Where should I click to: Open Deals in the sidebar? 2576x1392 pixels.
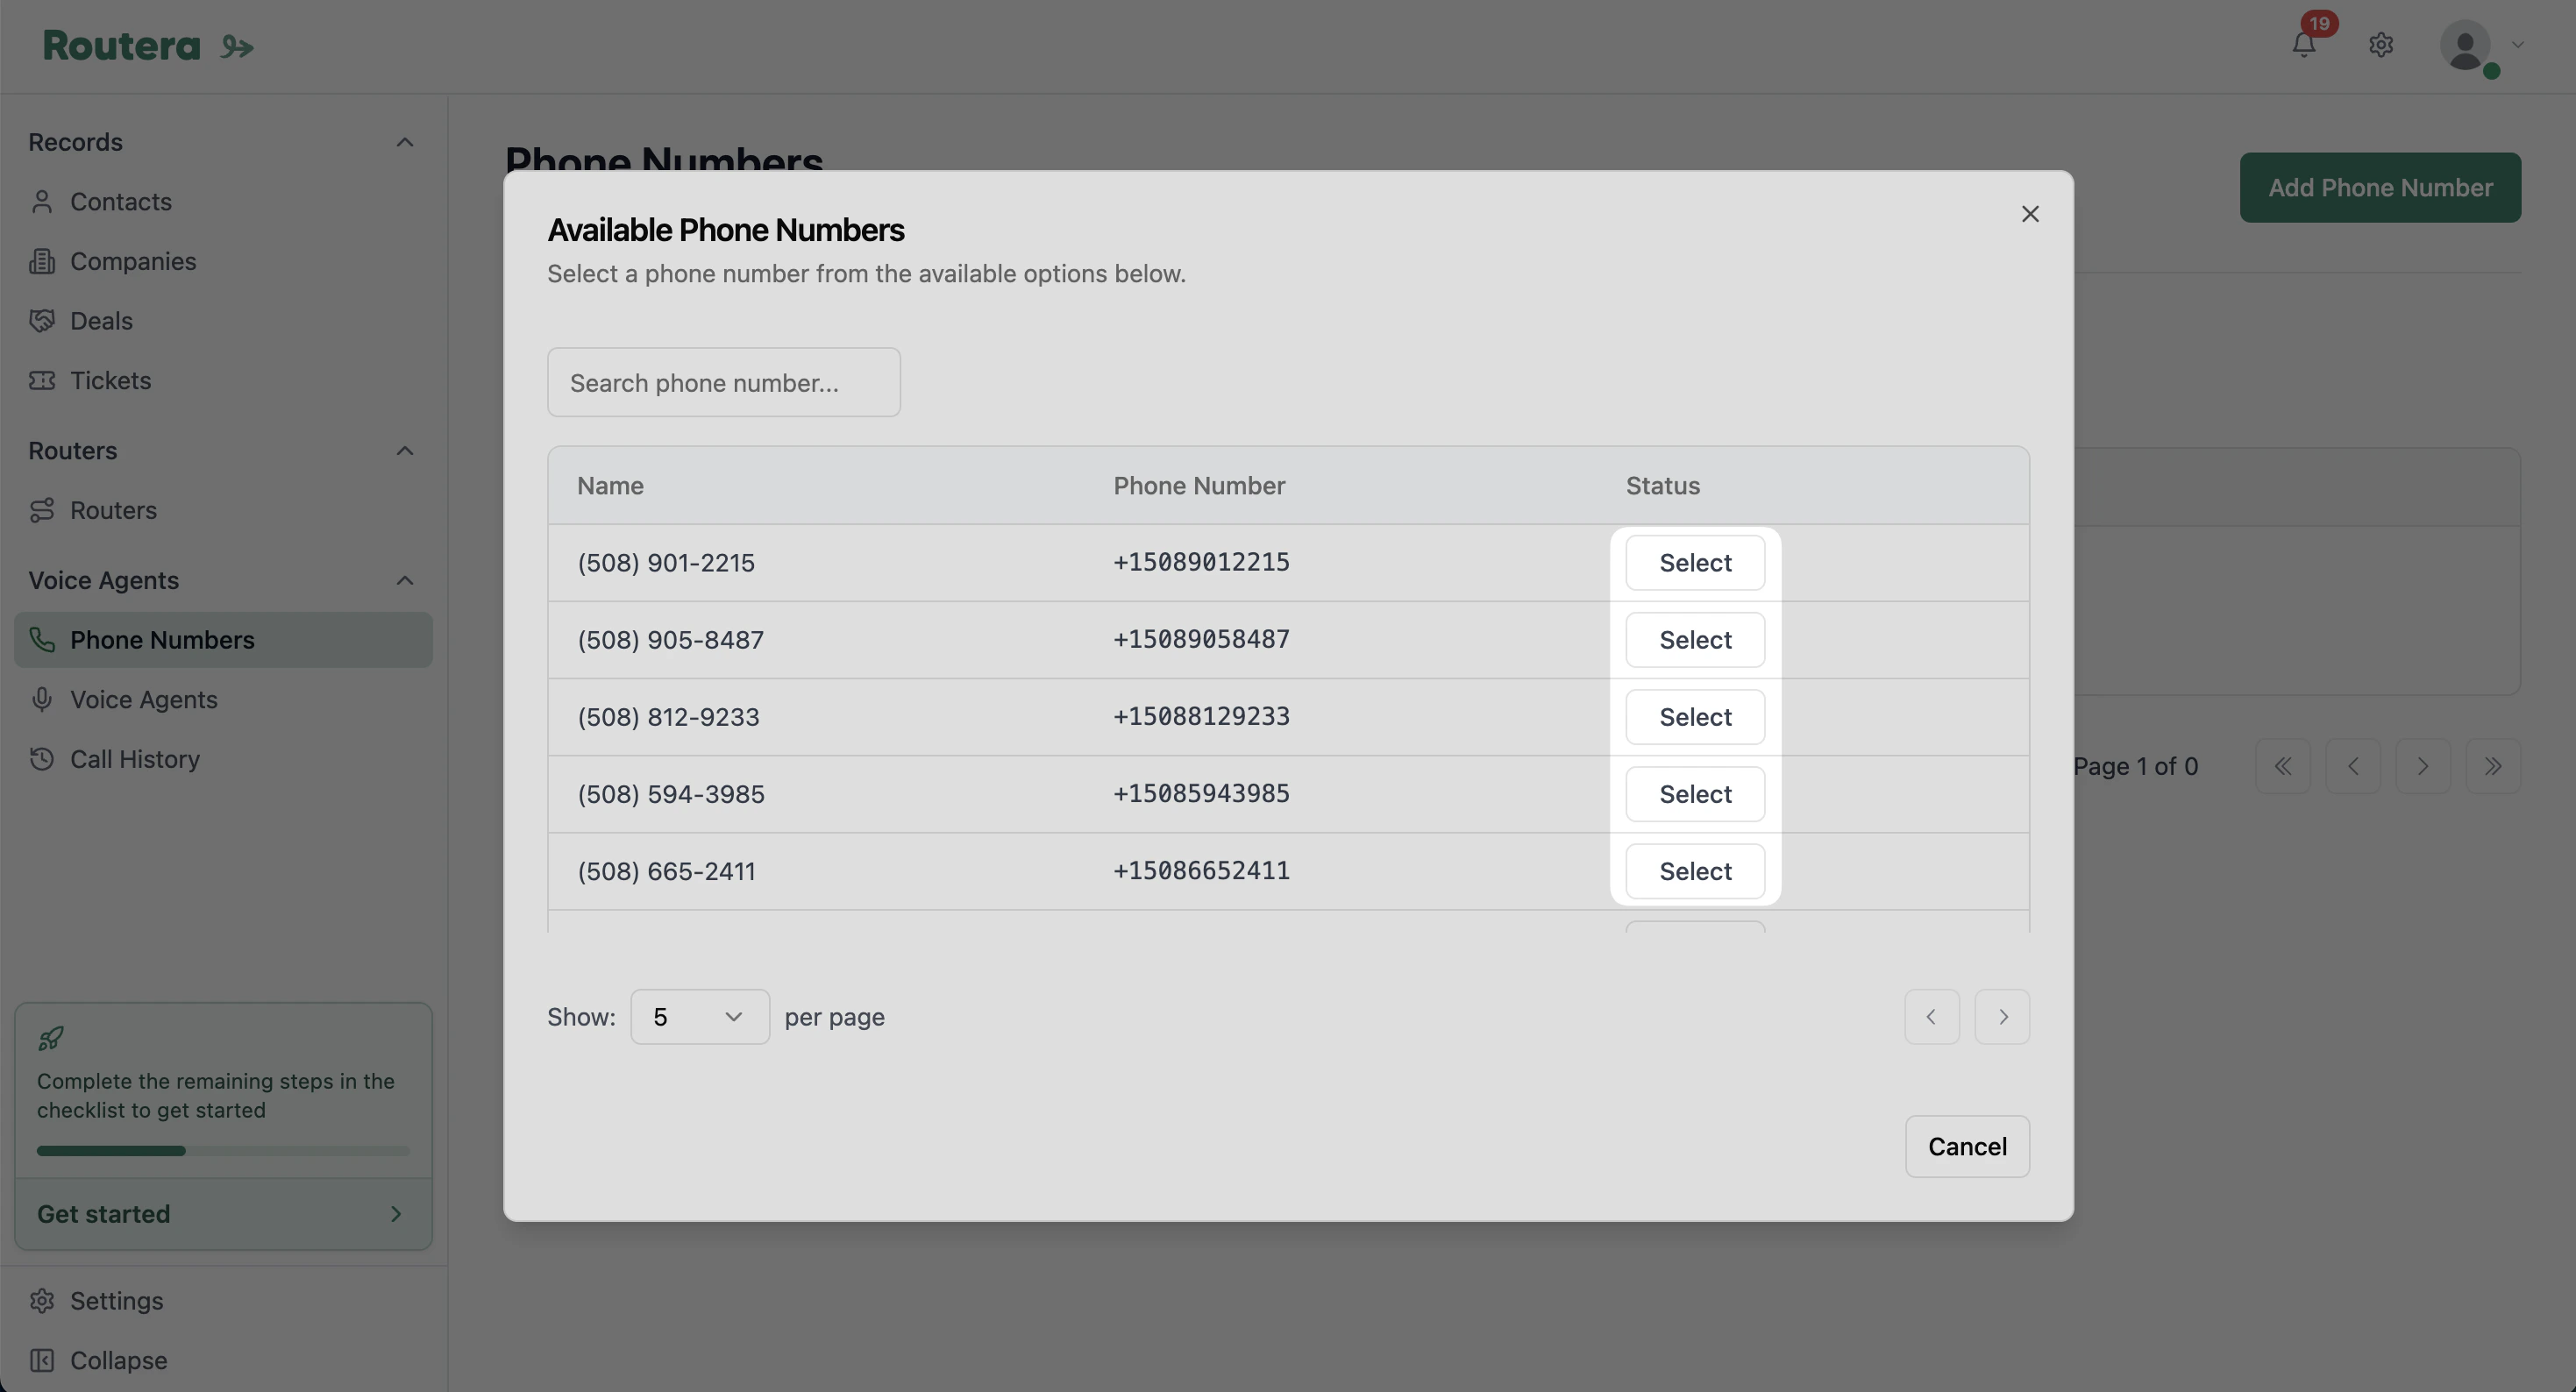[x=223, y=321]
